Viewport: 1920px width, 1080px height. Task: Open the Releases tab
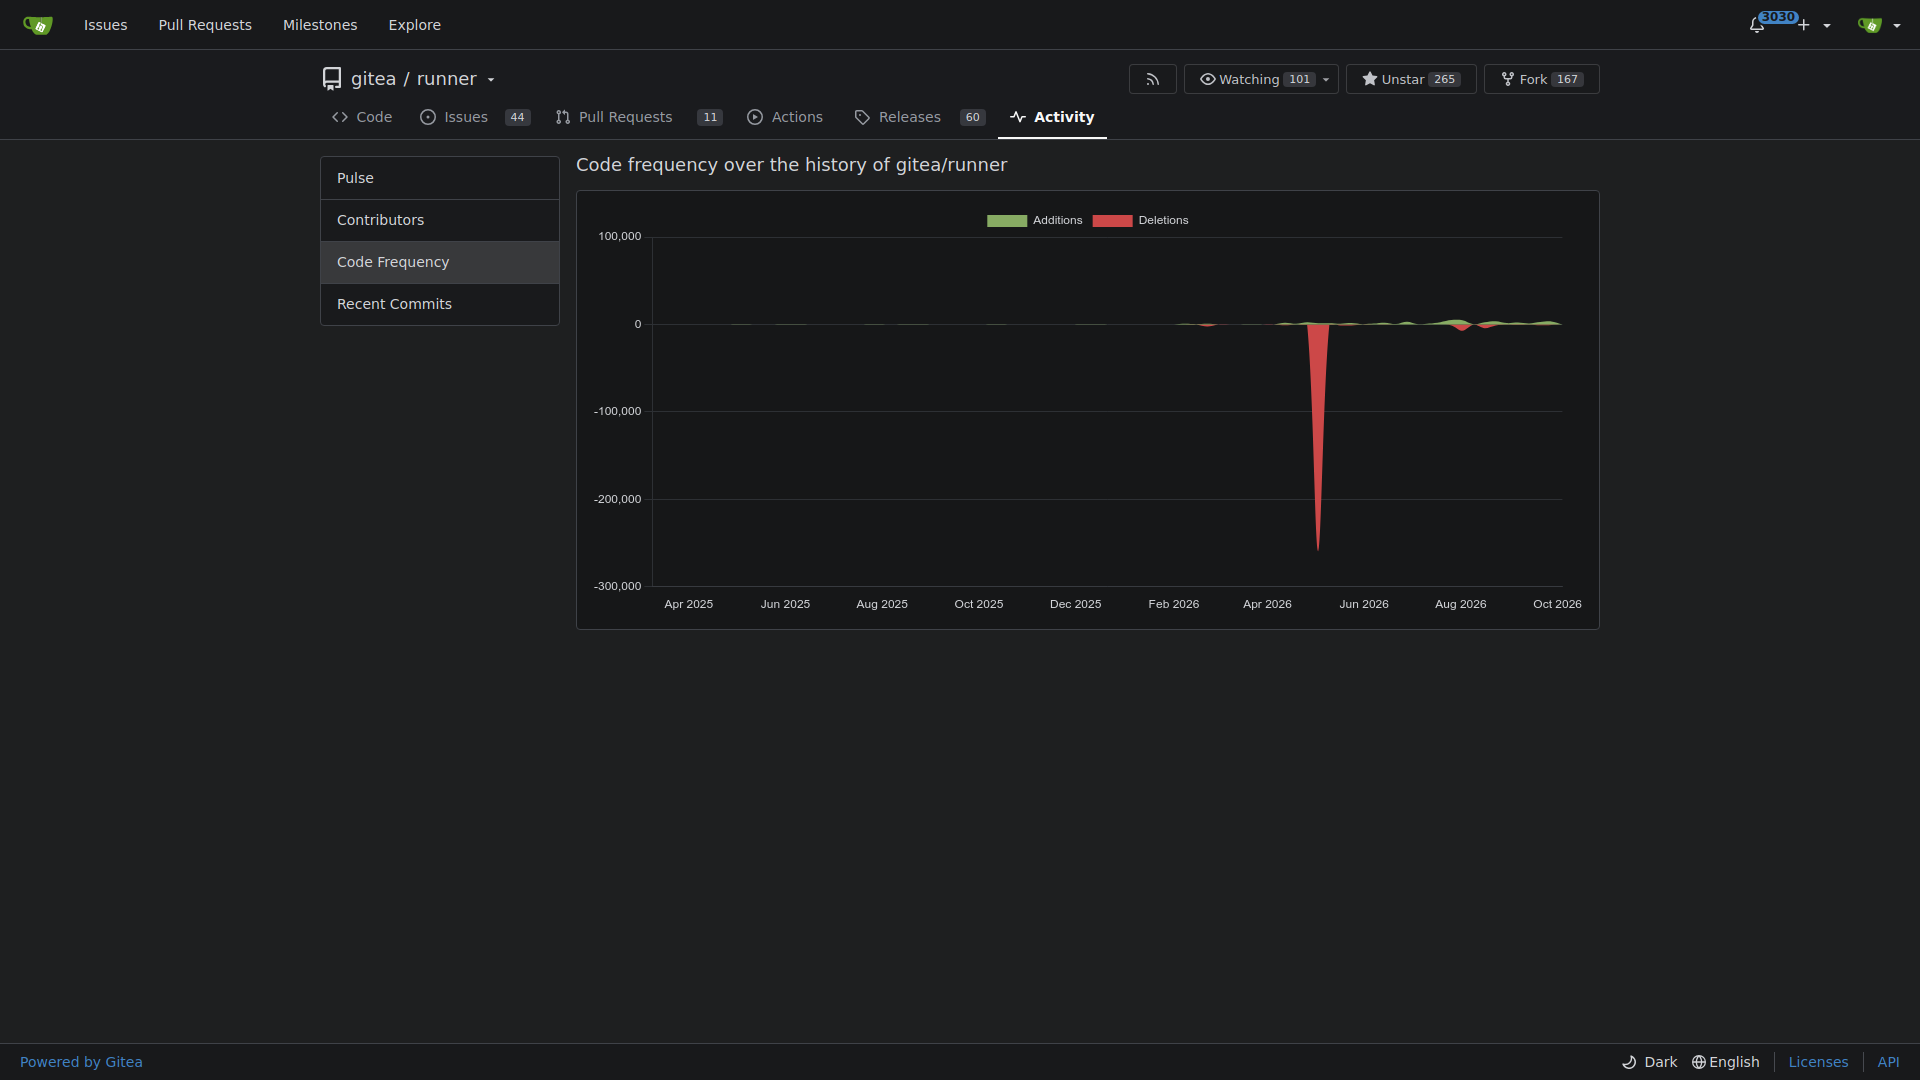(x=919, y=117)
